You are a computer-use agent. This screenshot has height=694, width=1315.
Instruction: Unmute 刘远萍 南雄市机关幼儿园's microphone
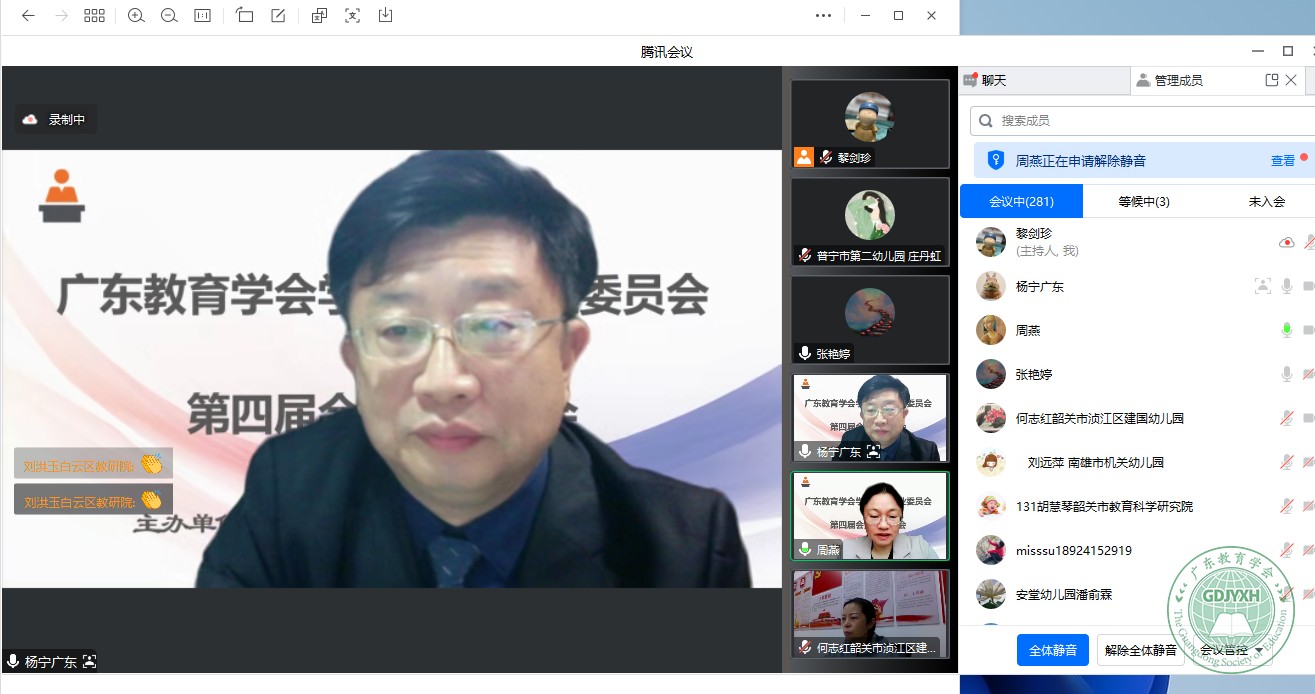pyautogui.click(x=1287, y=462)
